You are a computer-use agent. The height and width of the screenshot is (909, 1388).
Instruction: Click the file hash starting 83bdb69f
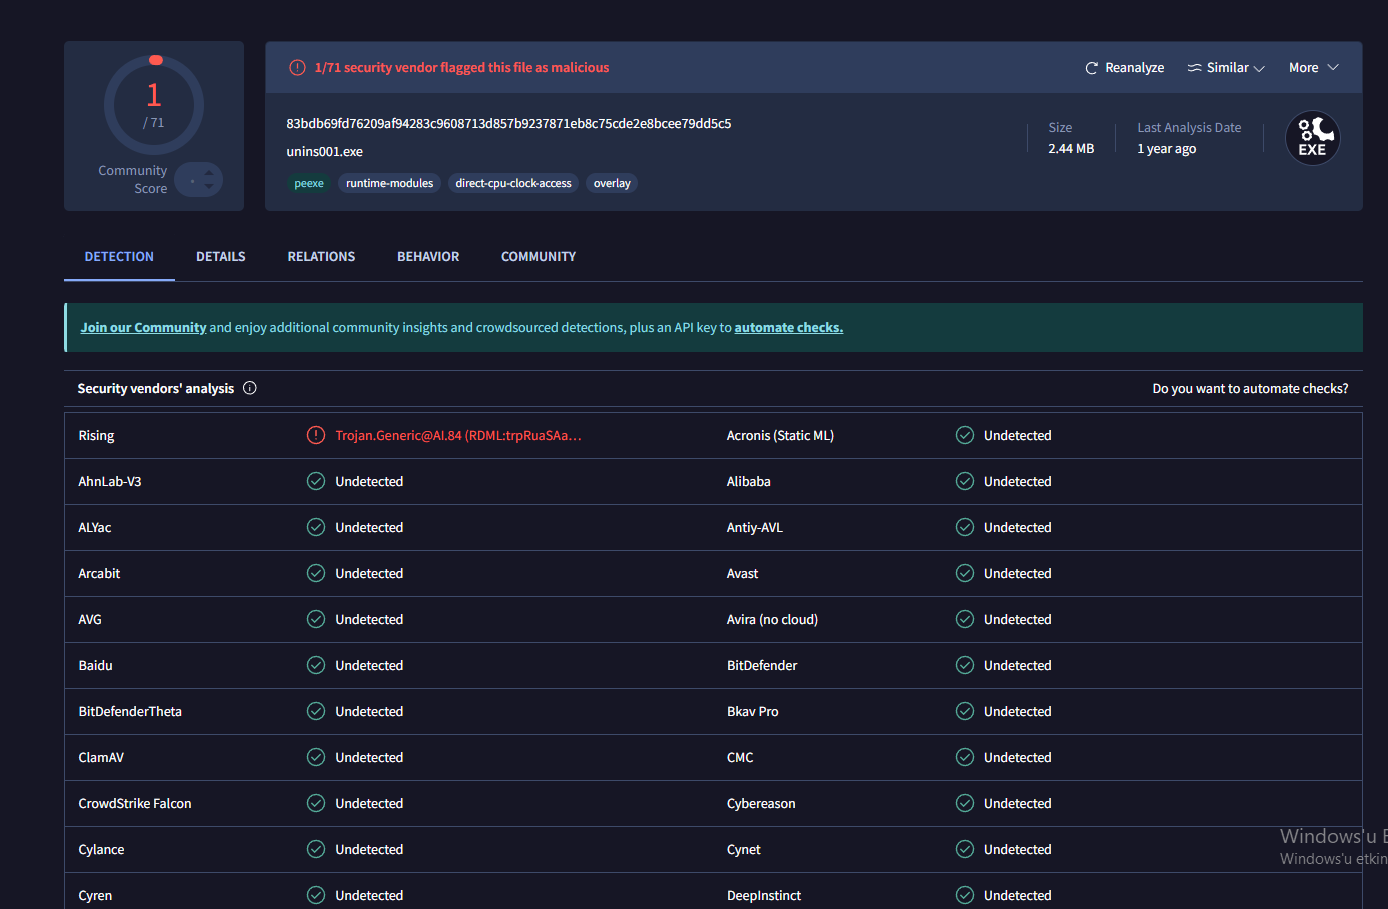pos(509,124)
